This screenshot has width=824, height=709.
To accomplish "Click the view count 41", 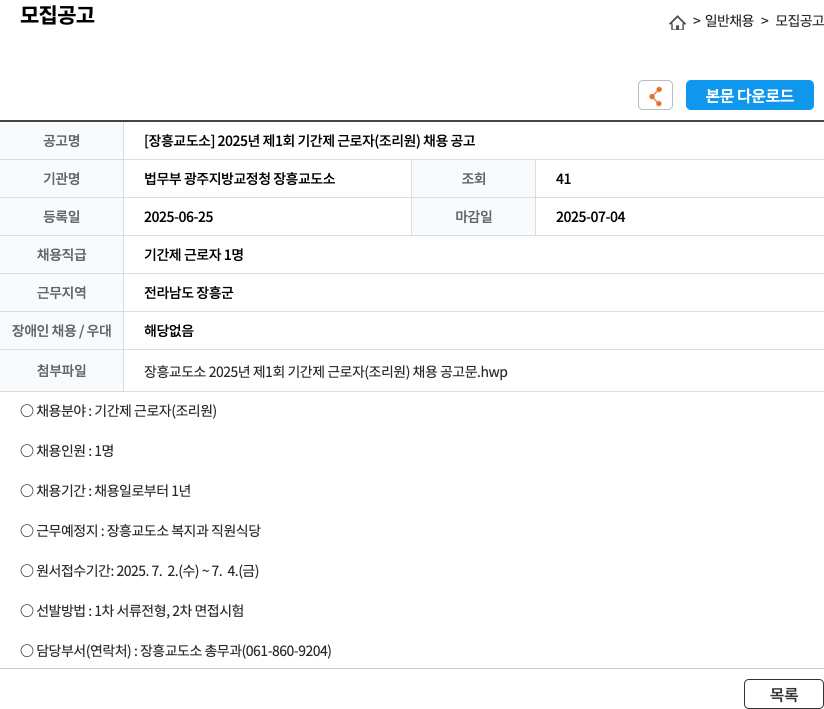I will (x=563, y=179).
